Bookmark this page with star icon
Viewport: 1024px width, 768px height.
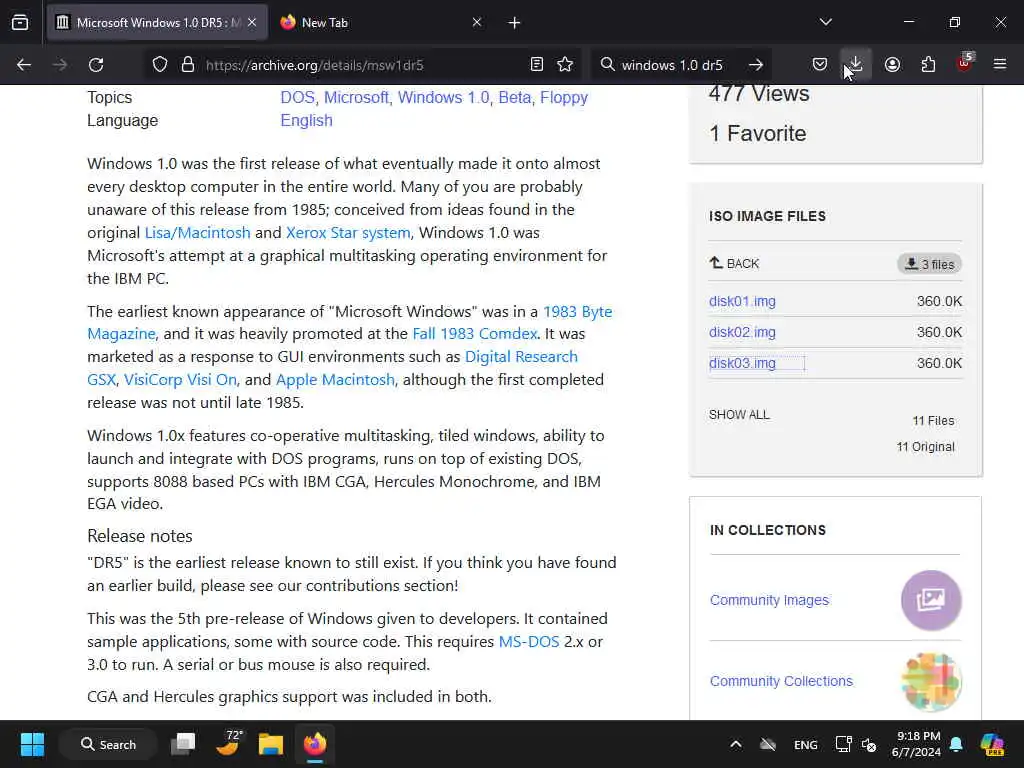tap(565, 64)
